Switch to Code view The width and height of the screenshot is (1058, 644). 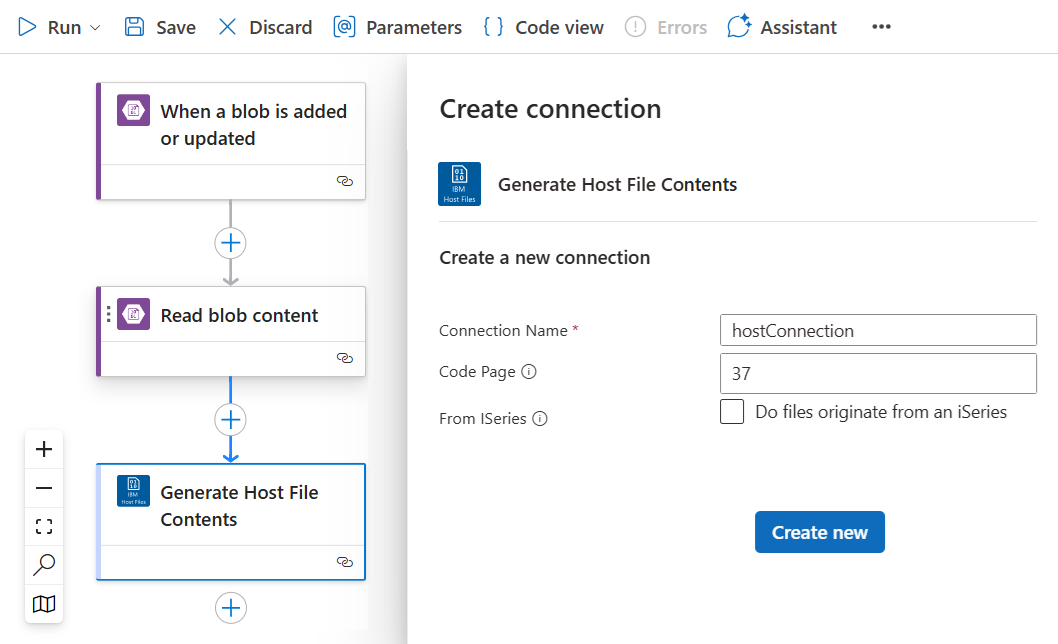tap(543, 27)
